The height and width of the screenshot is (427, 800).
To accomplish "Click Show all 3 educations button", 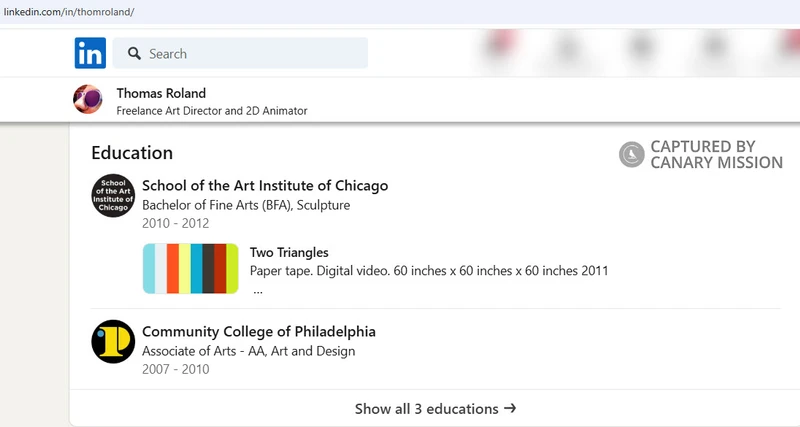I will 435,409.
